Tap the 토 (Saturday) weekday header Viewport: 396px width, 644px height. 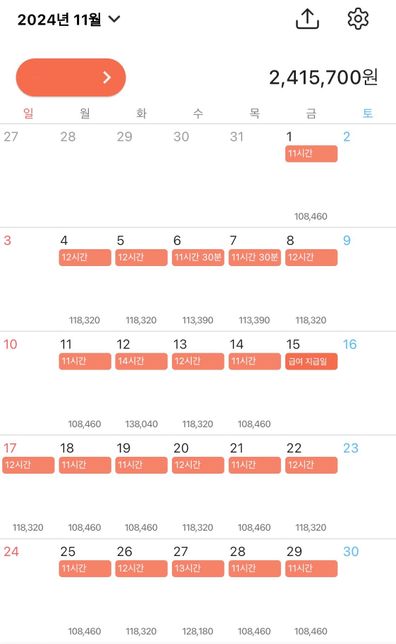[368, 113]
